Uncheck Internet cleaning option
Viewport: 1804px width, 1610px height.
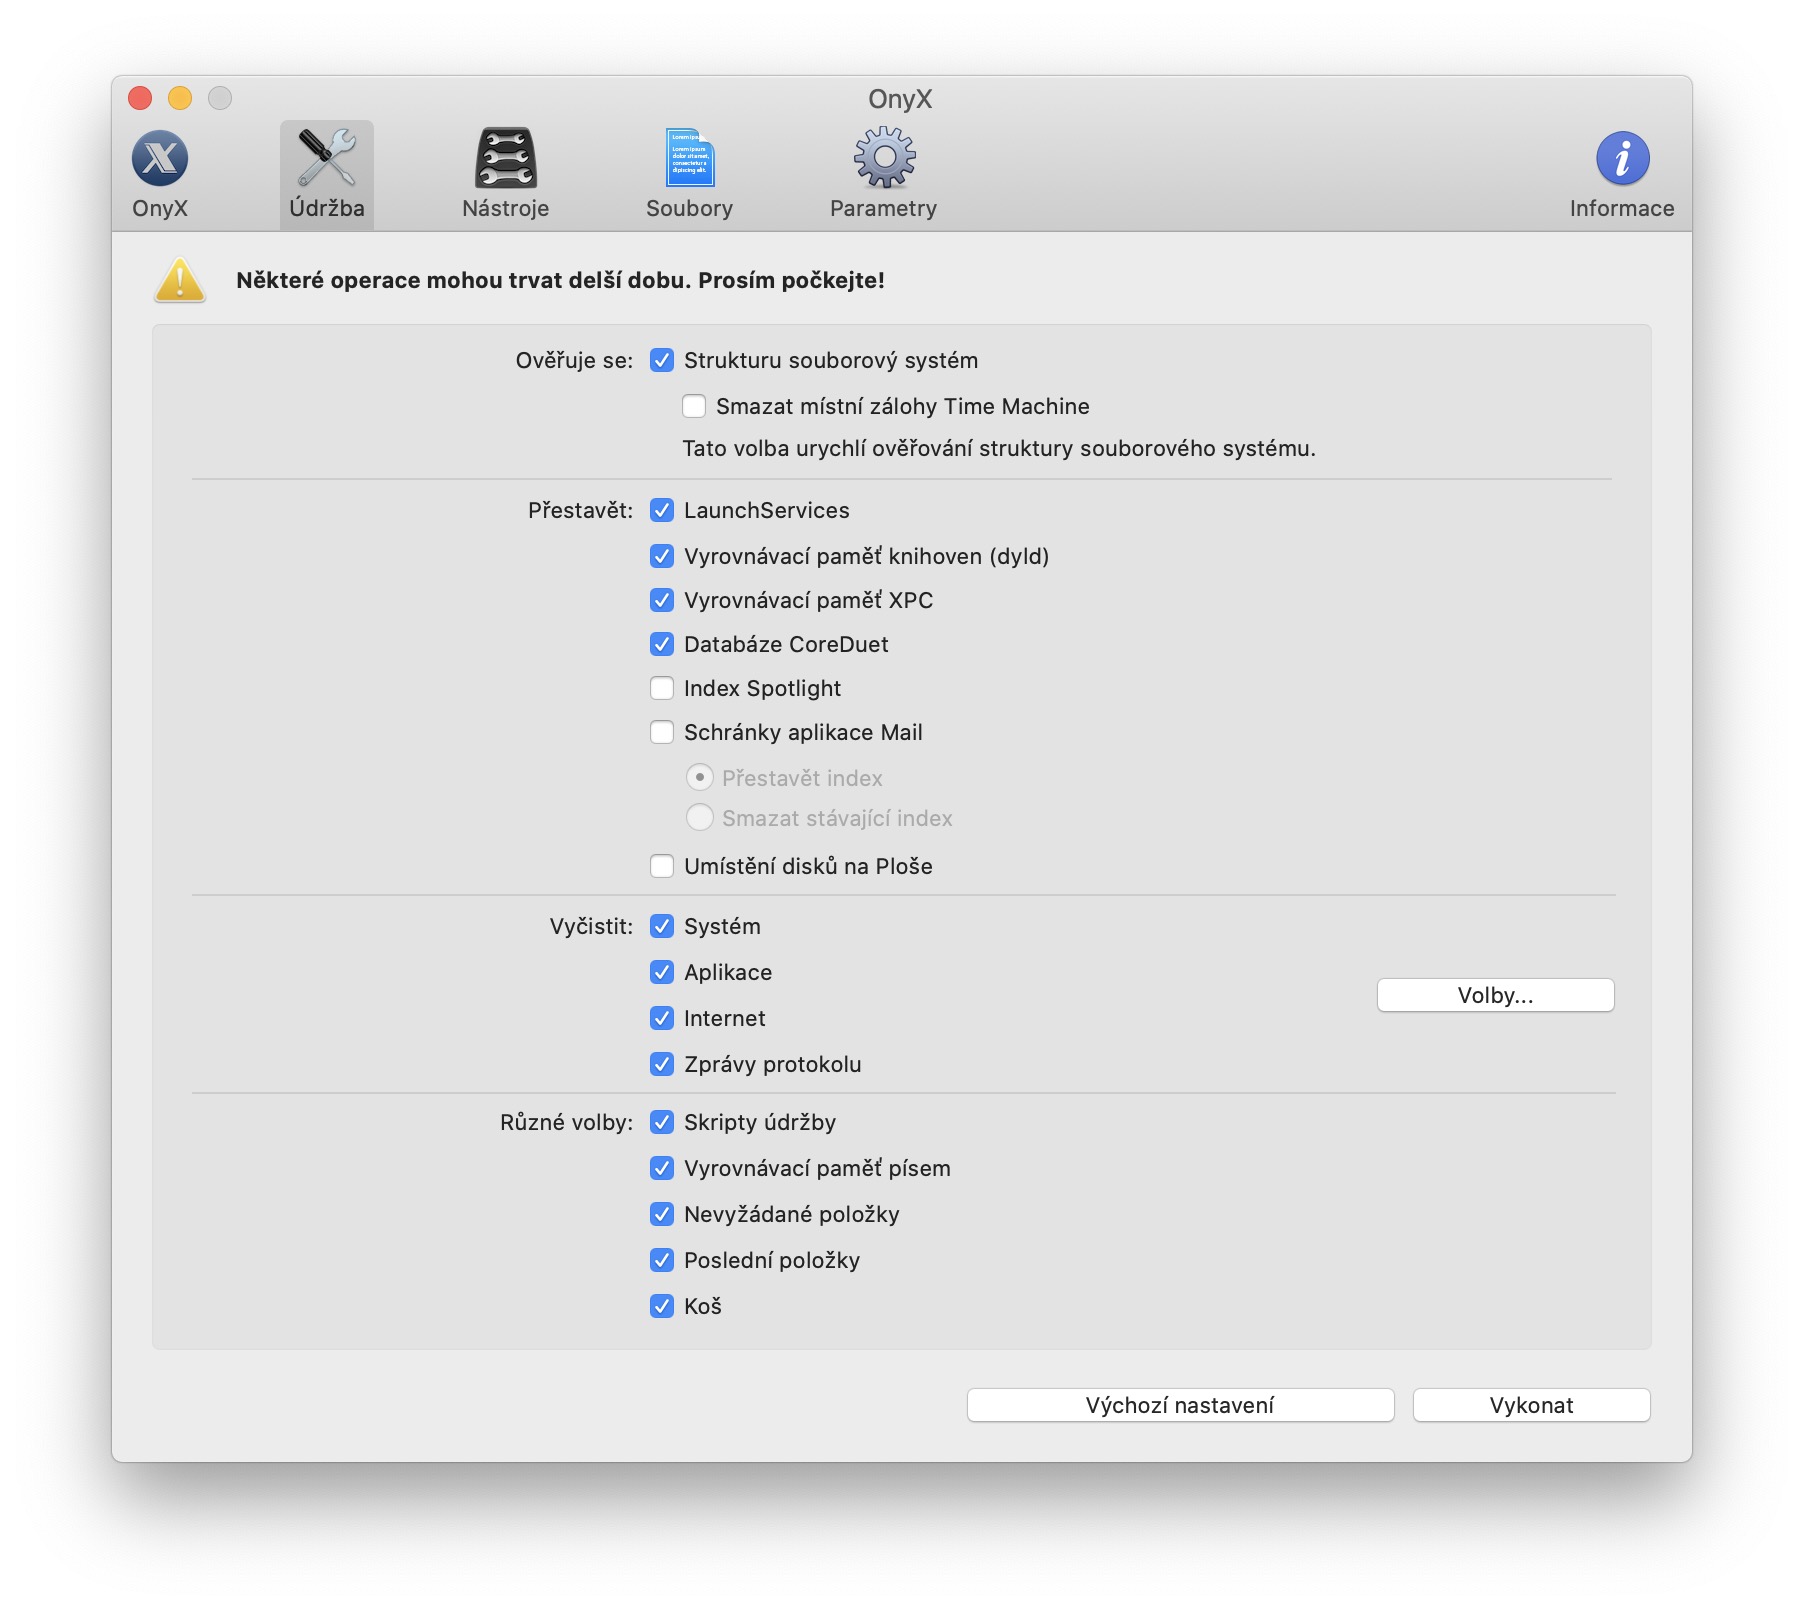tap(662, 1018)
